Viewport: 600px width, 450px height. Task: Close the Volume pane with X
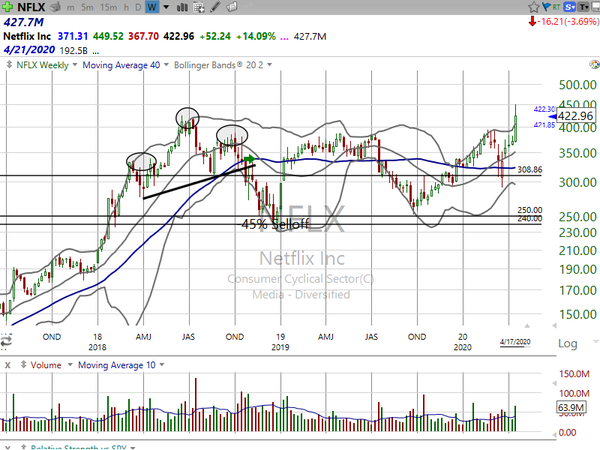point(7,365)
